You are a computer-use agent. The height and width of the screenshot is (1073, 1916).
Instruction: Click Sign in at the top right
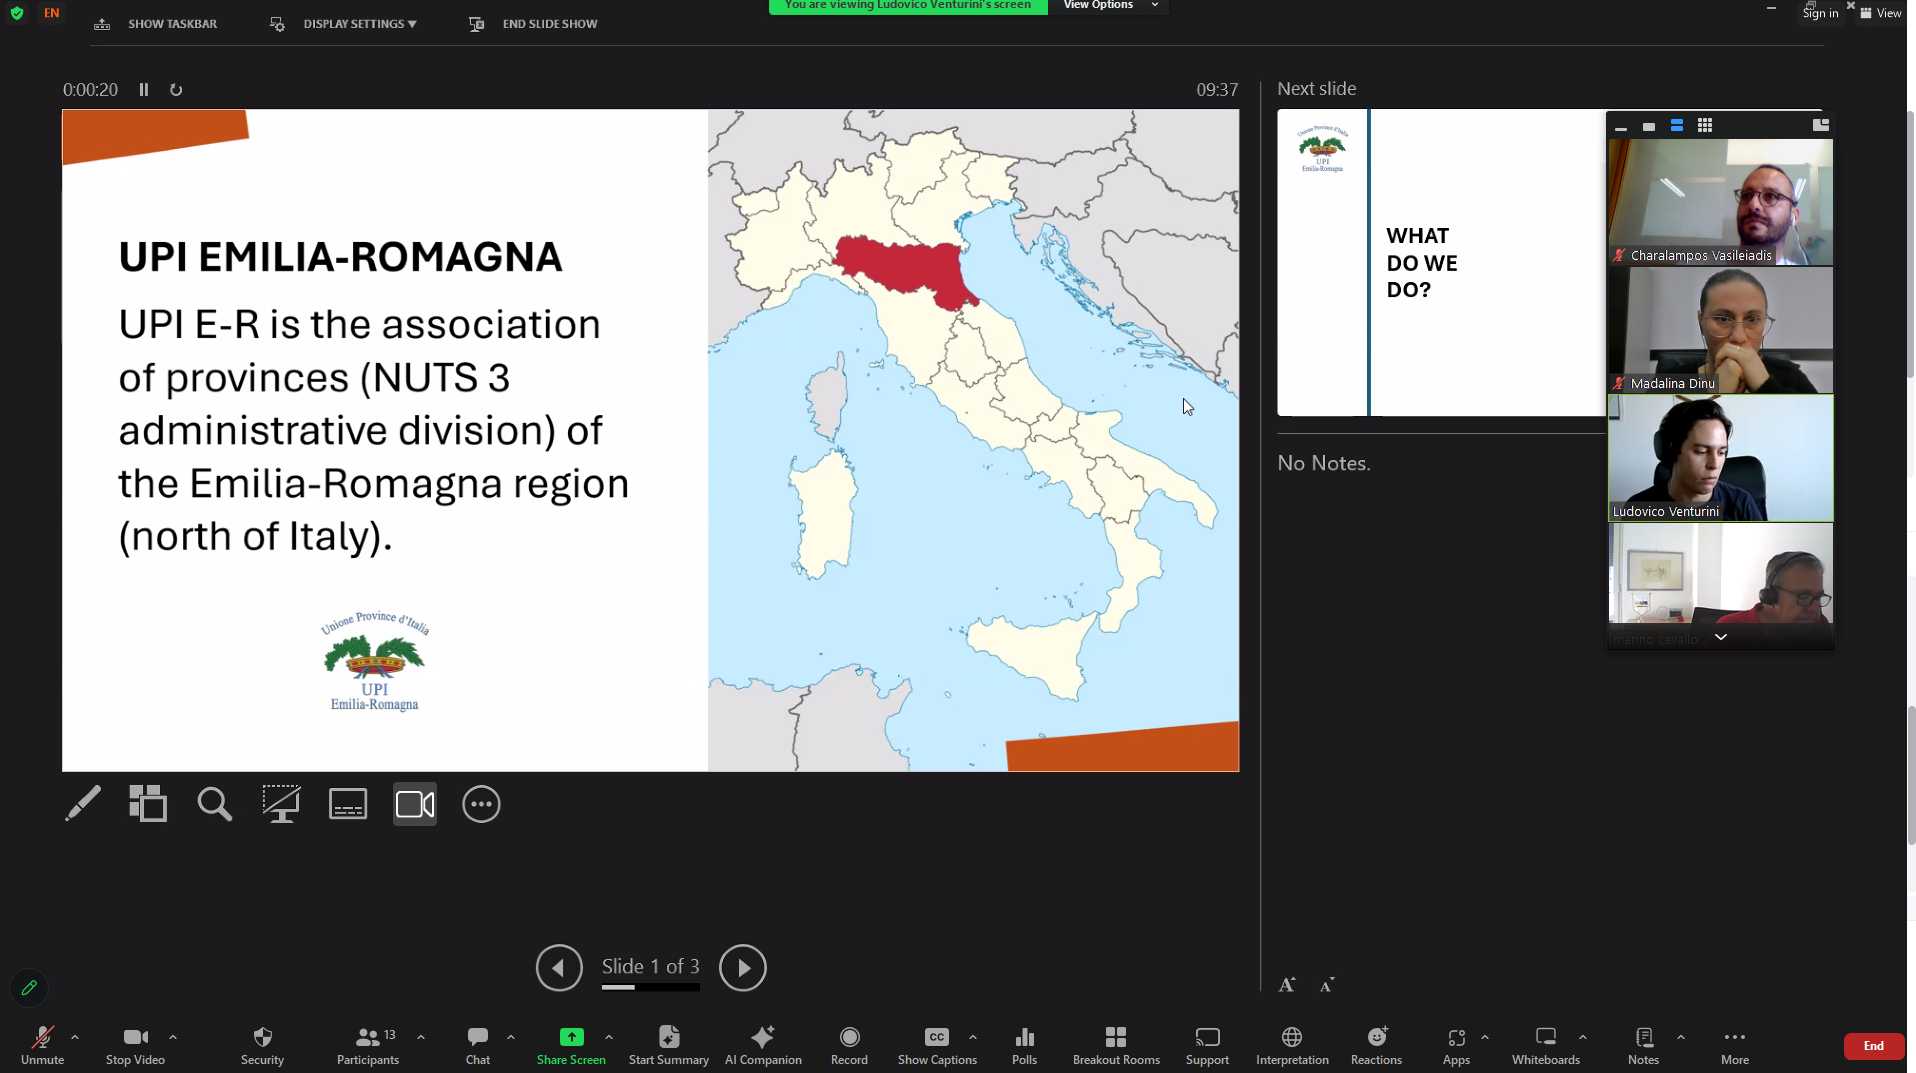pos(1820,13)
